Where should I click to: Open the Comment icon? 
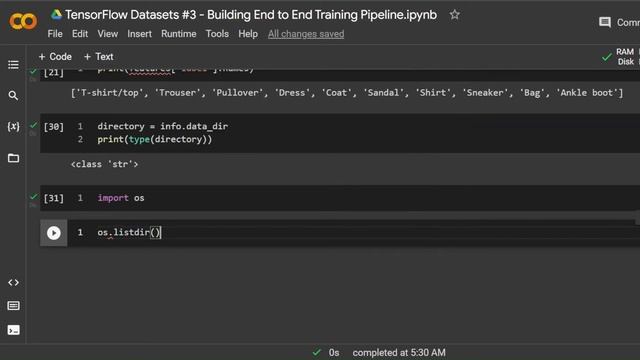pyautogui.click(x=604, y=22)
